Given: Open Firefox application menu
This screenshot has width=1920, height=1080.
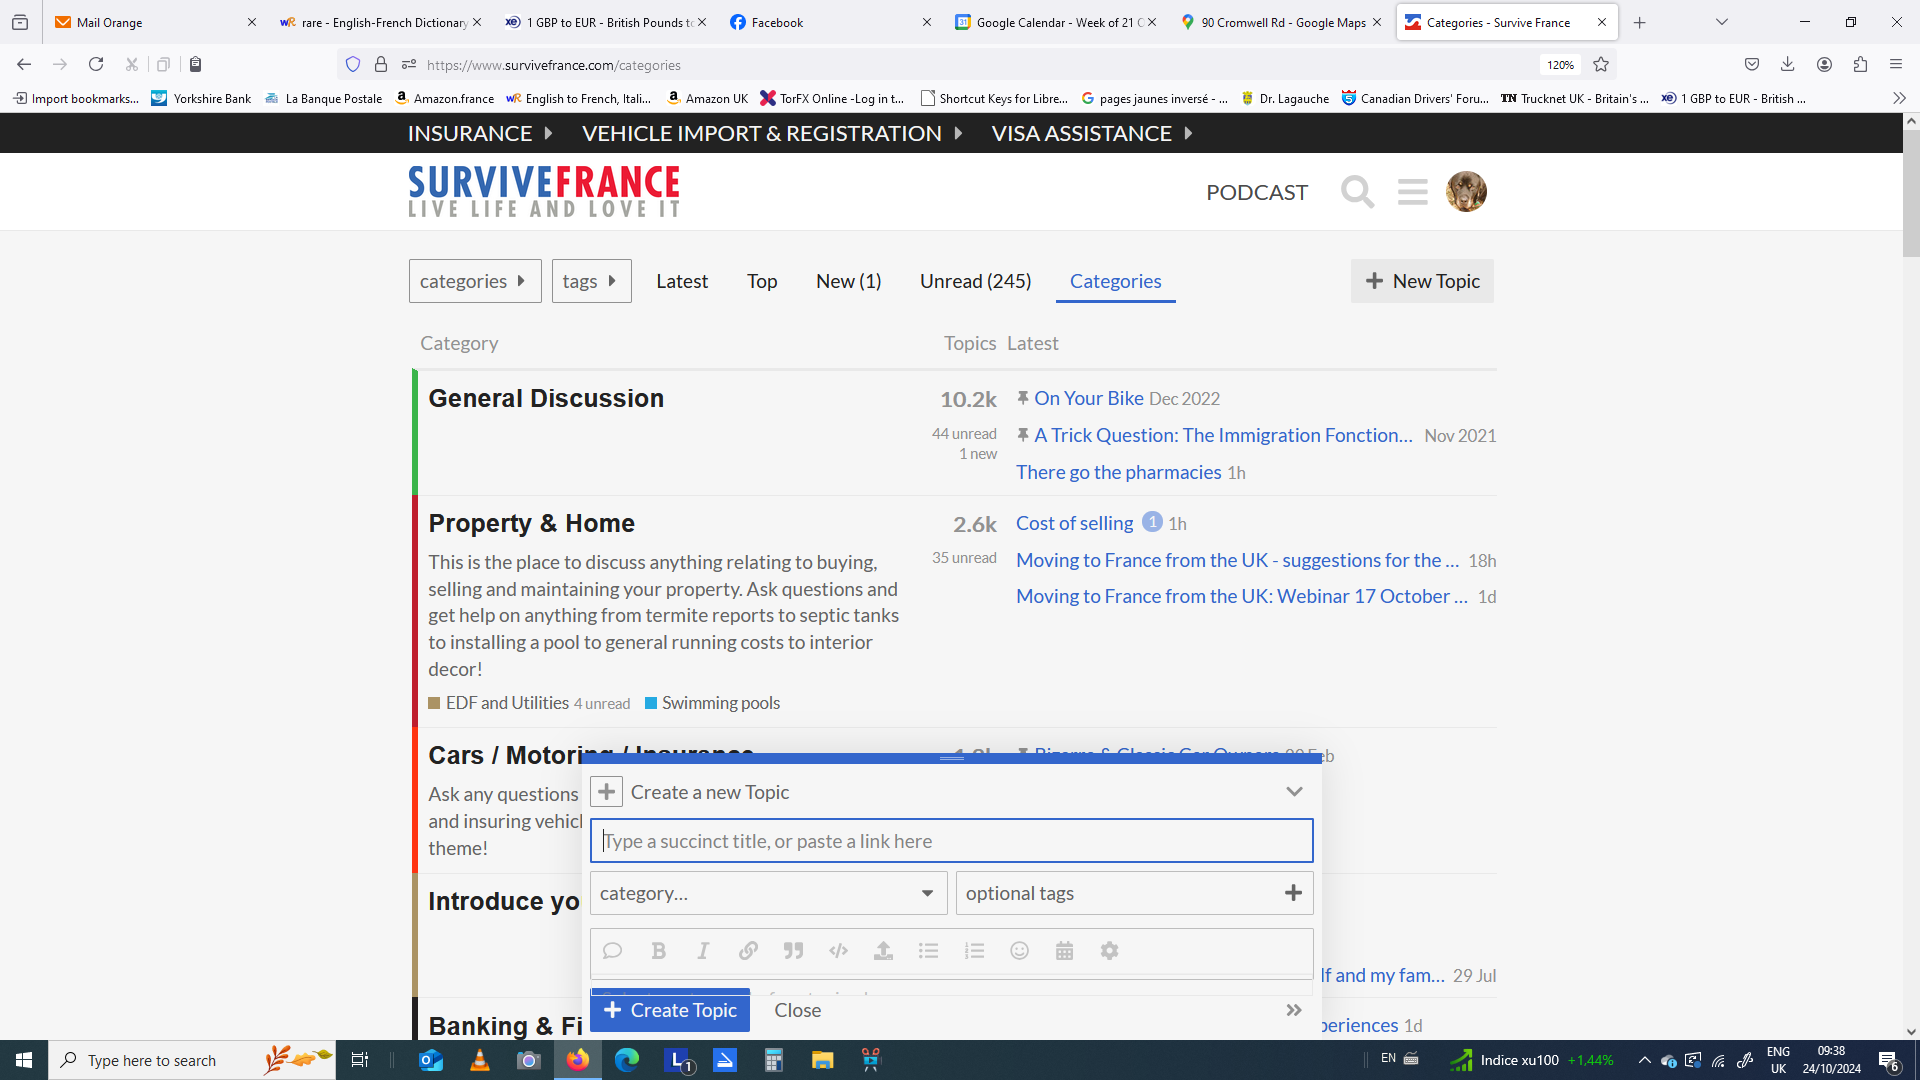Looking at the screenshot, I should (1896, 64).
